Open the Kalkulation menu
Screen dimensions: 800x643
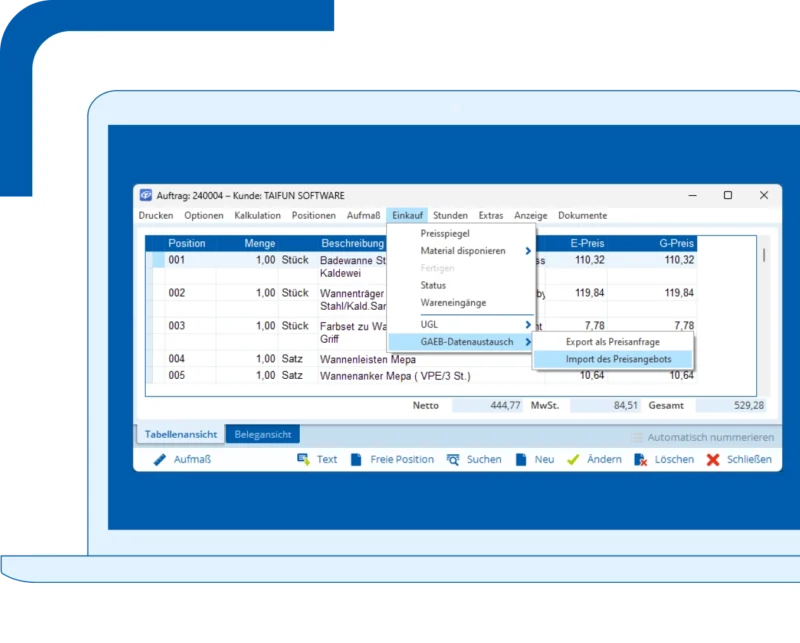[257, 215]
